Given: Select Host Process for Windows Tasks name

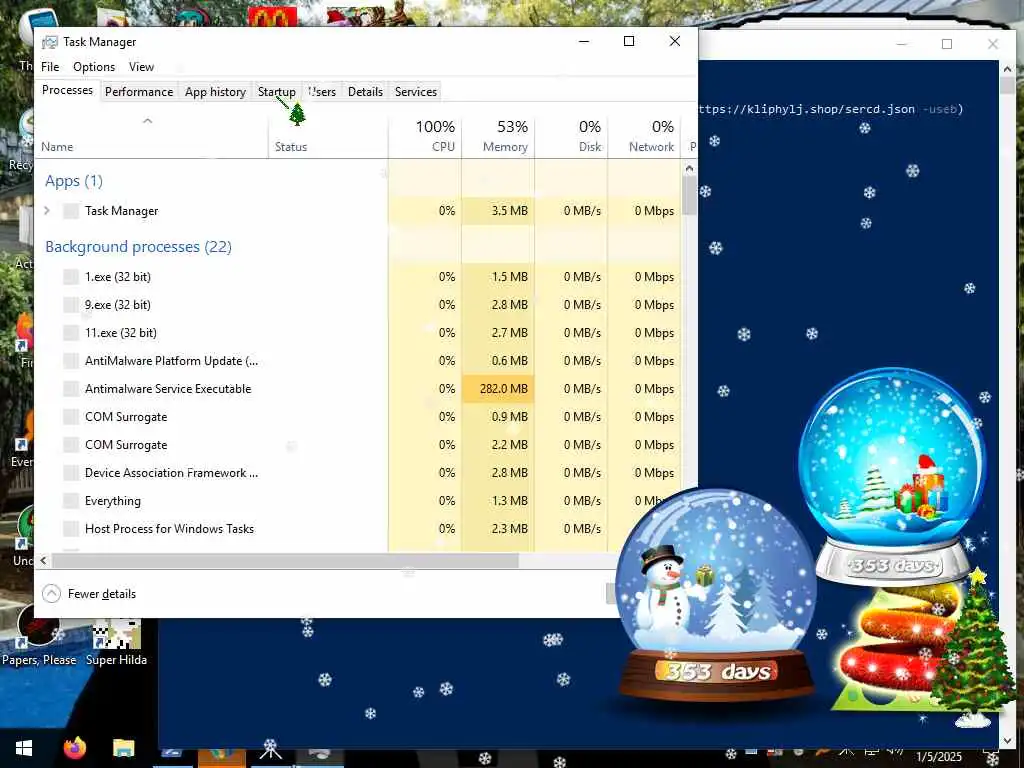Looking at the screenshot, I should 169,529.
